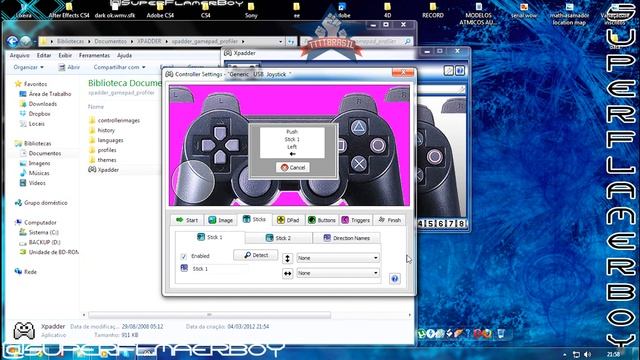
Task: Expand the Compartilhar com dropdown
Action: coord(119,67)
